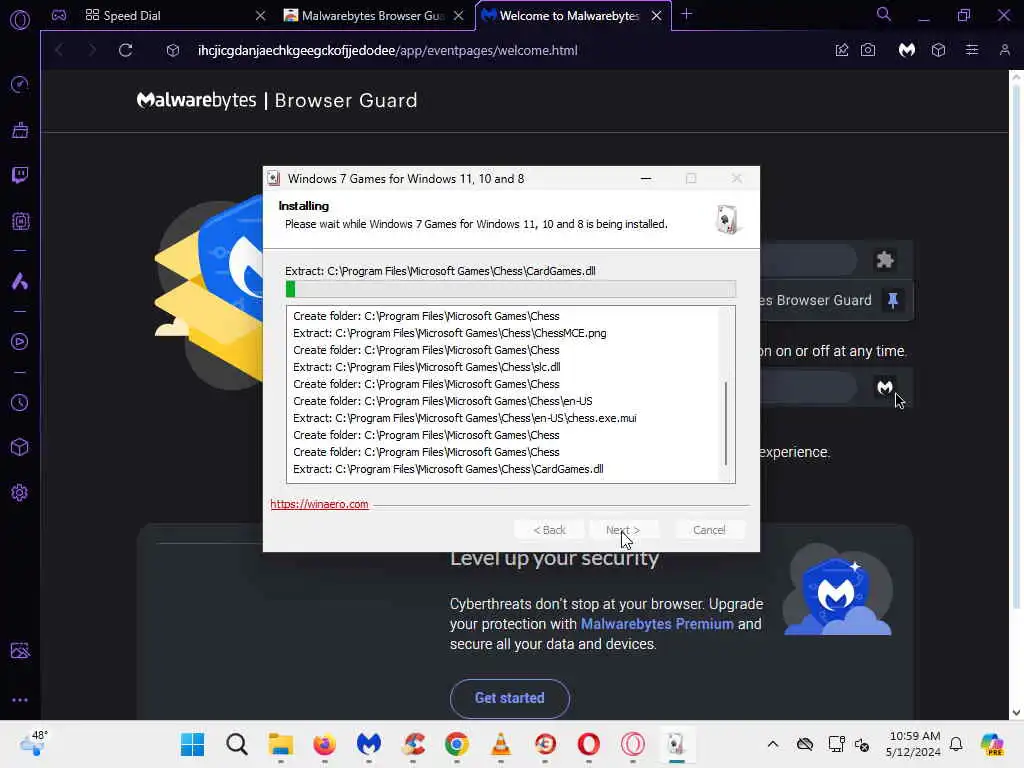
Task: Launch Google Chrome from taskbar
Action: [456, 744]
